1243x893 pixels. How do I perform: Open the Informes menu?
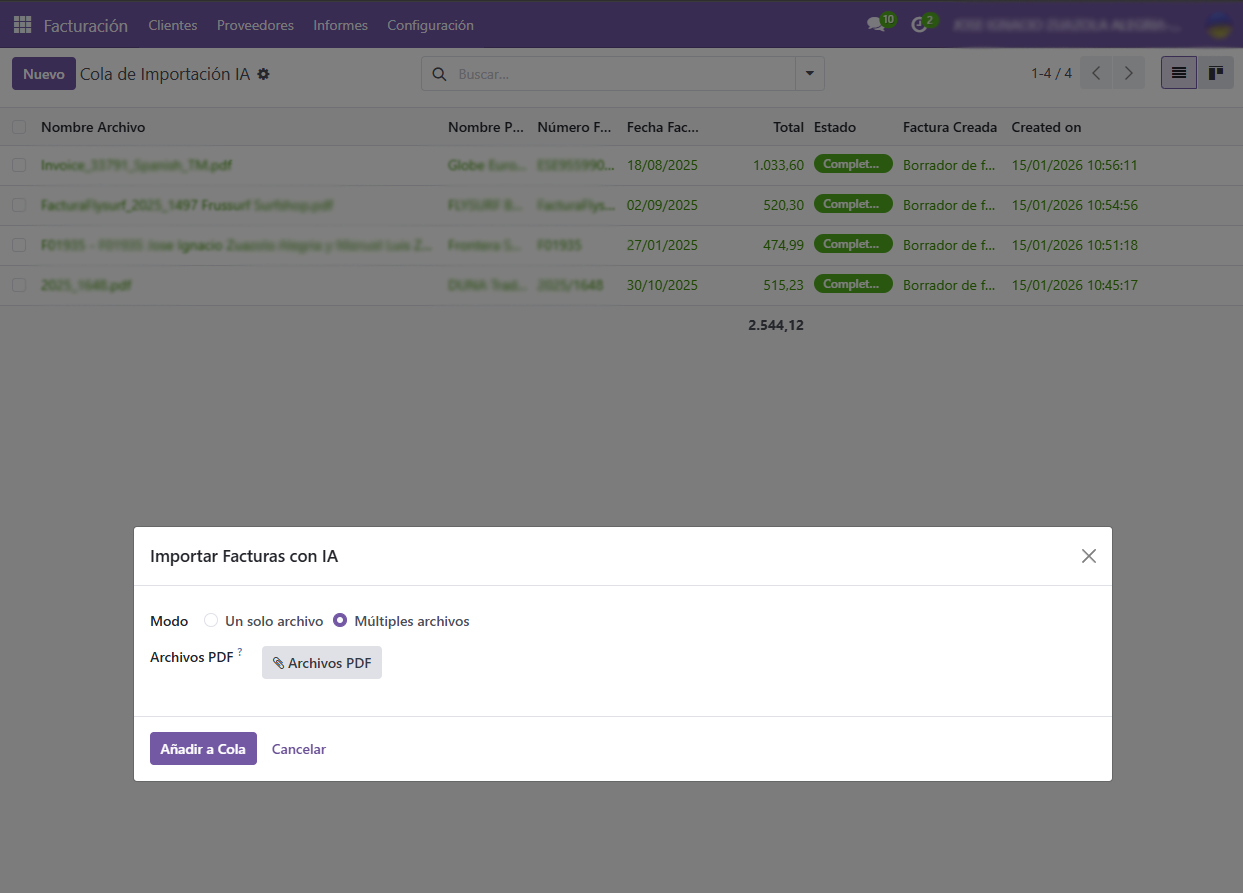[x=340, y=25]
